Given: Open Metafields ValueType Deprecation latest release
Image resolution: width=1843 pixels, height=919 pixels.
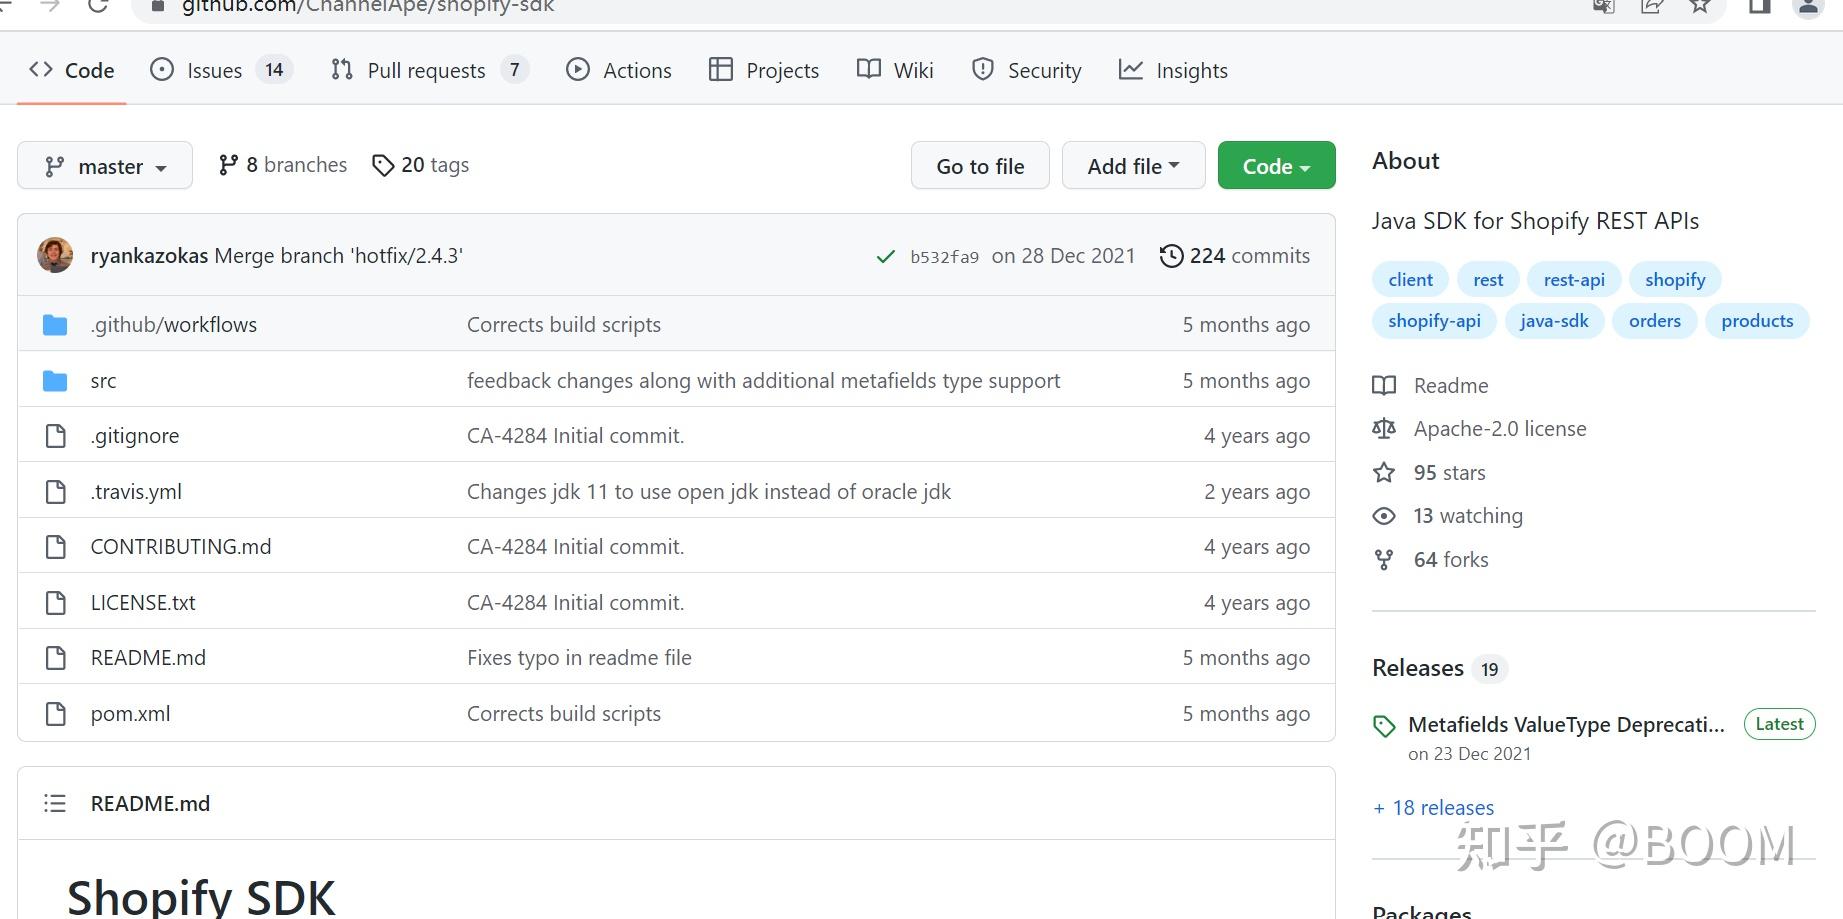Looking at the screenshot, I should point(1566,725).
